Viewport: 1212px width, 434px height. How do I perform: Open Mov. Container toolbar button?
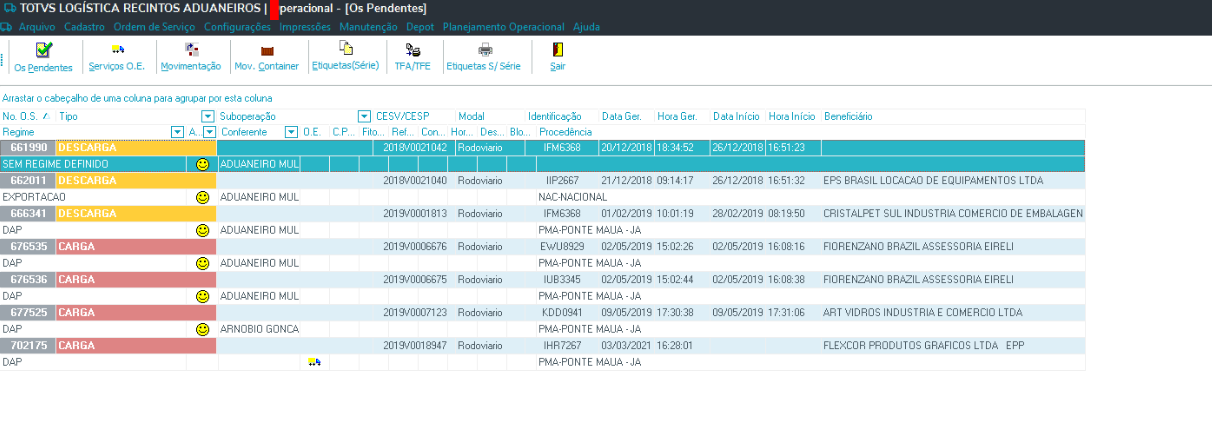pos(266,57)
